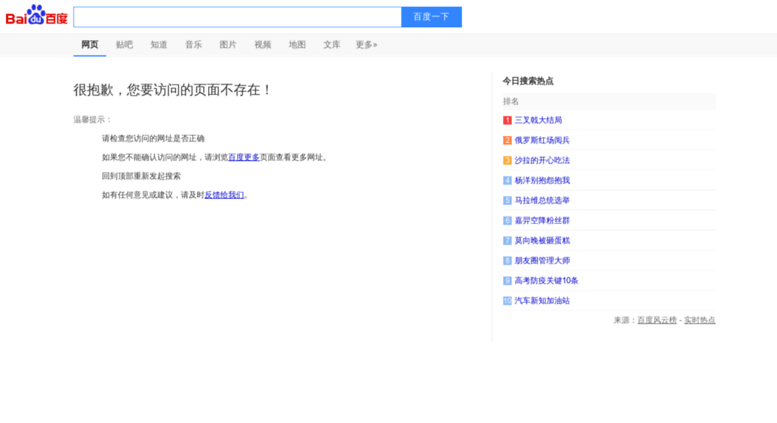
Task: Open the 文库 tab
Action: click(332, 45)
